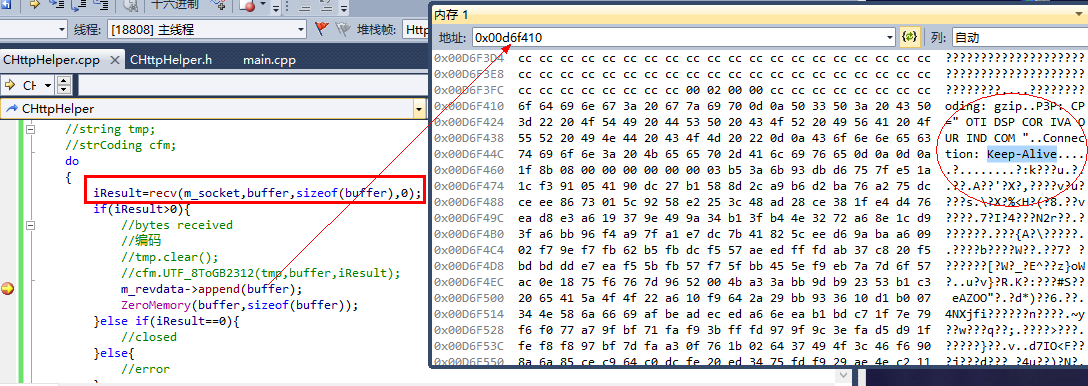
Task: Click the //tmp.clear(); comment line
Action: [169, 257]
